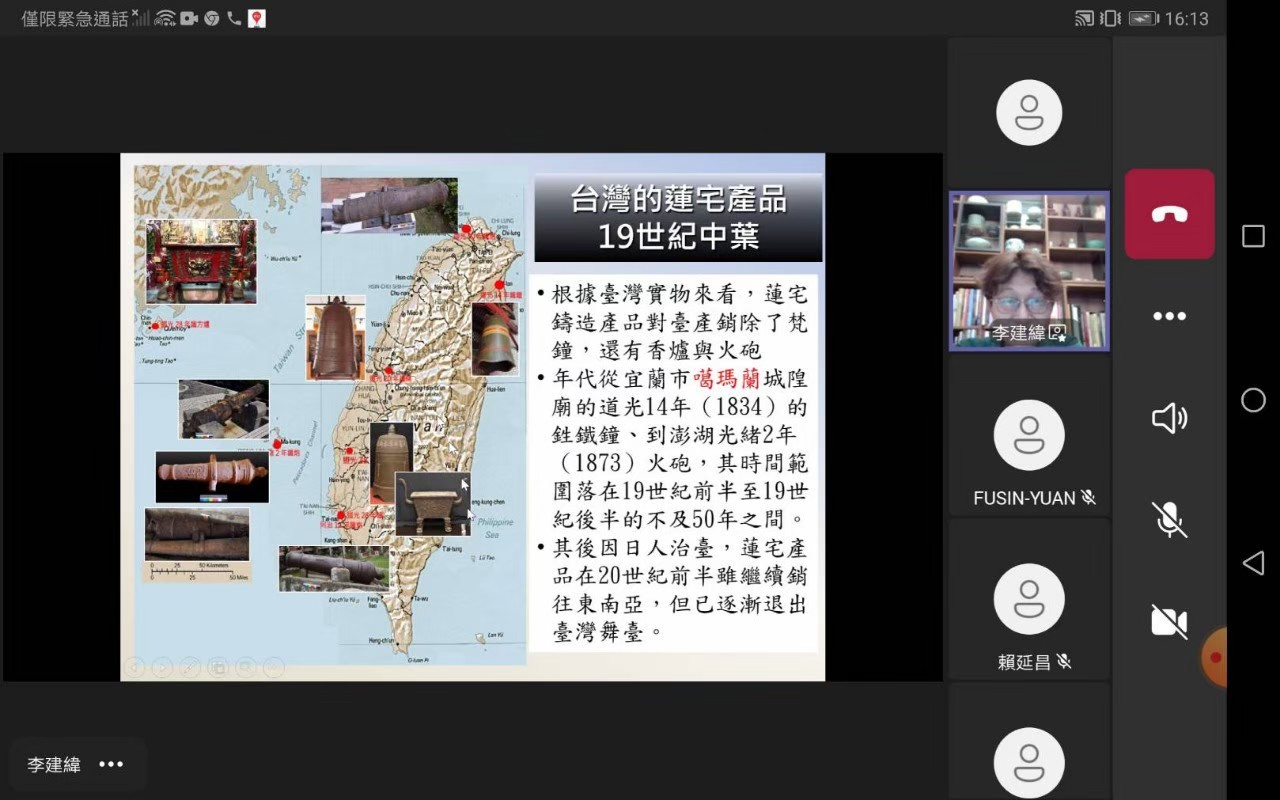Image resolution: width=1280 pixels, height=800 pixels.
Task: Tap the shared slide title 台灣的蓮宅產品
Action: [x=678, y=201]
